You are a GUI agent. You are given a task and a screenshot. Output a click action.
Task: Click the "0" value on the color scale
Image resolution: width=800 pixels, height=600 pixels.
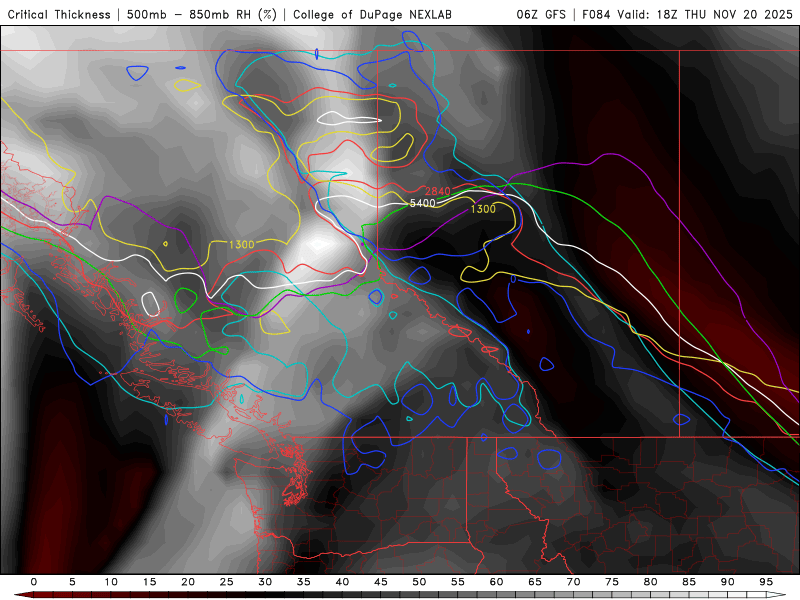tap(34, 582)
